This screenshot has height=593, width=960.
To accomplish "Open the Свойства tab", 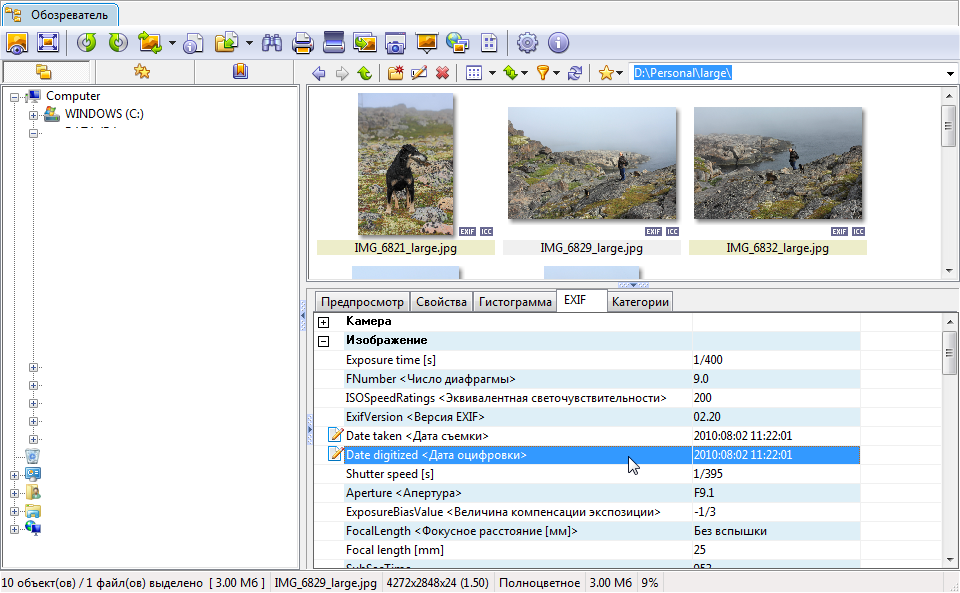I will pyautogui.click(x=441, y=302).
